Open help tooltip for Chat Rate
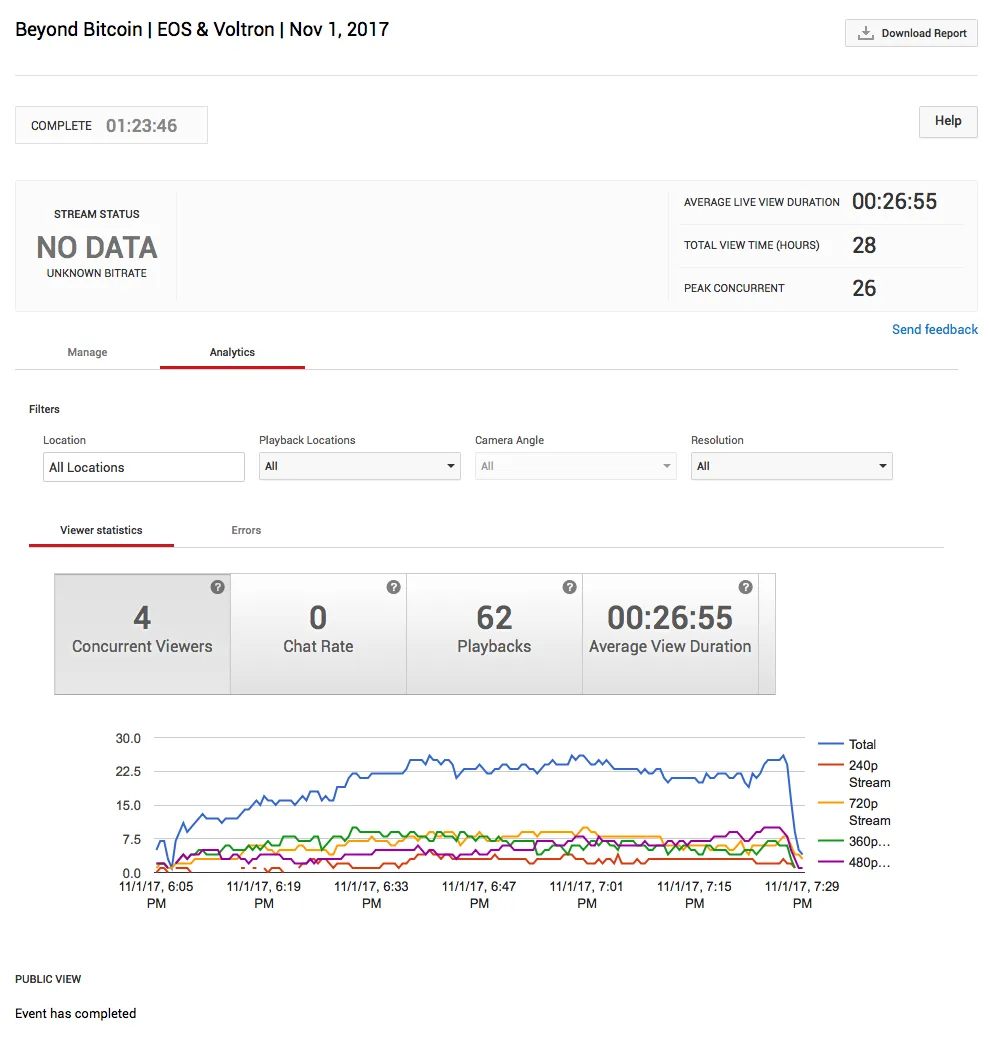Image resolution: width=990 pixels, height=1038 pixels. pyautogui.click(x=393, y=587)
